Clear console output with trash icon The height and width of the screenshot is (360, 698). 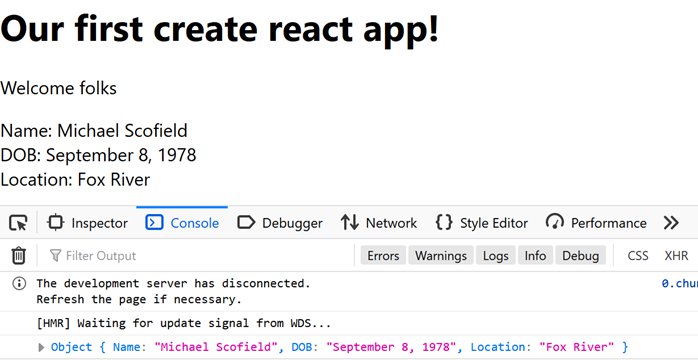click(19, 255)
